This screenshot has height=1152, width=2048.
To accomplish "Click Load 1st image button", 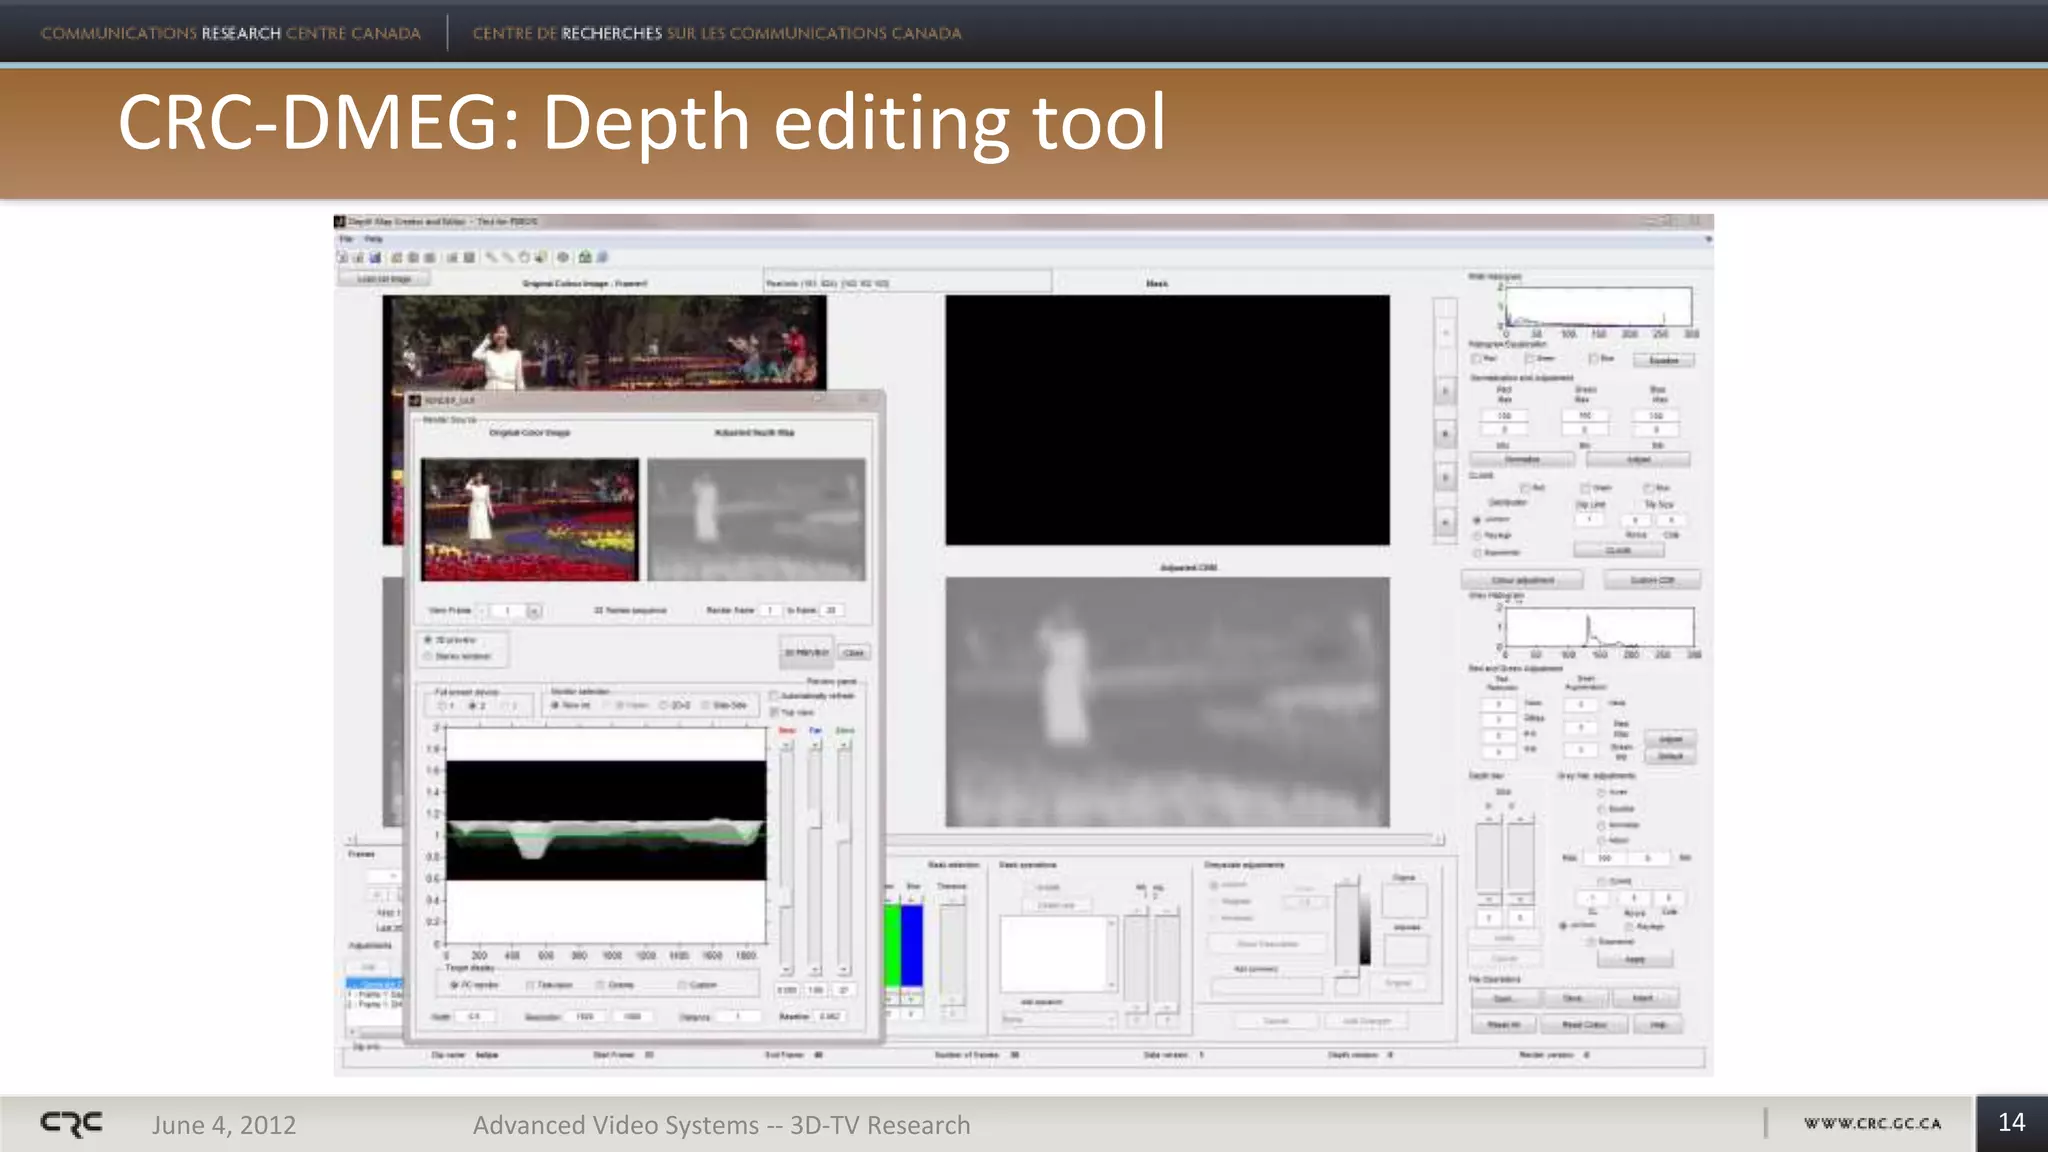I will coord(384,279).
